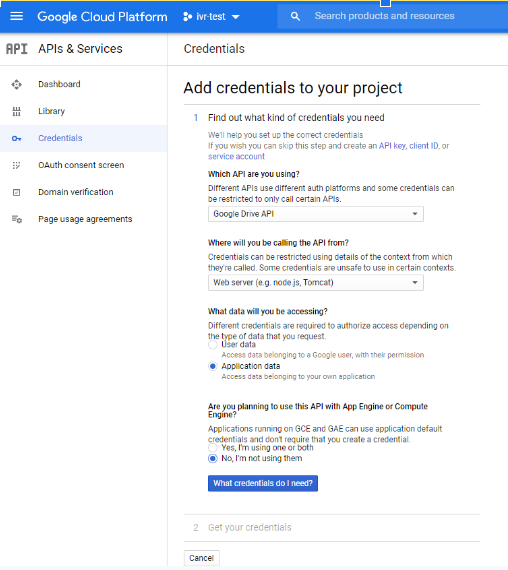Click the Dashboard icon in sidebar
Screen dimensions: 508x570
click(16, 84)
